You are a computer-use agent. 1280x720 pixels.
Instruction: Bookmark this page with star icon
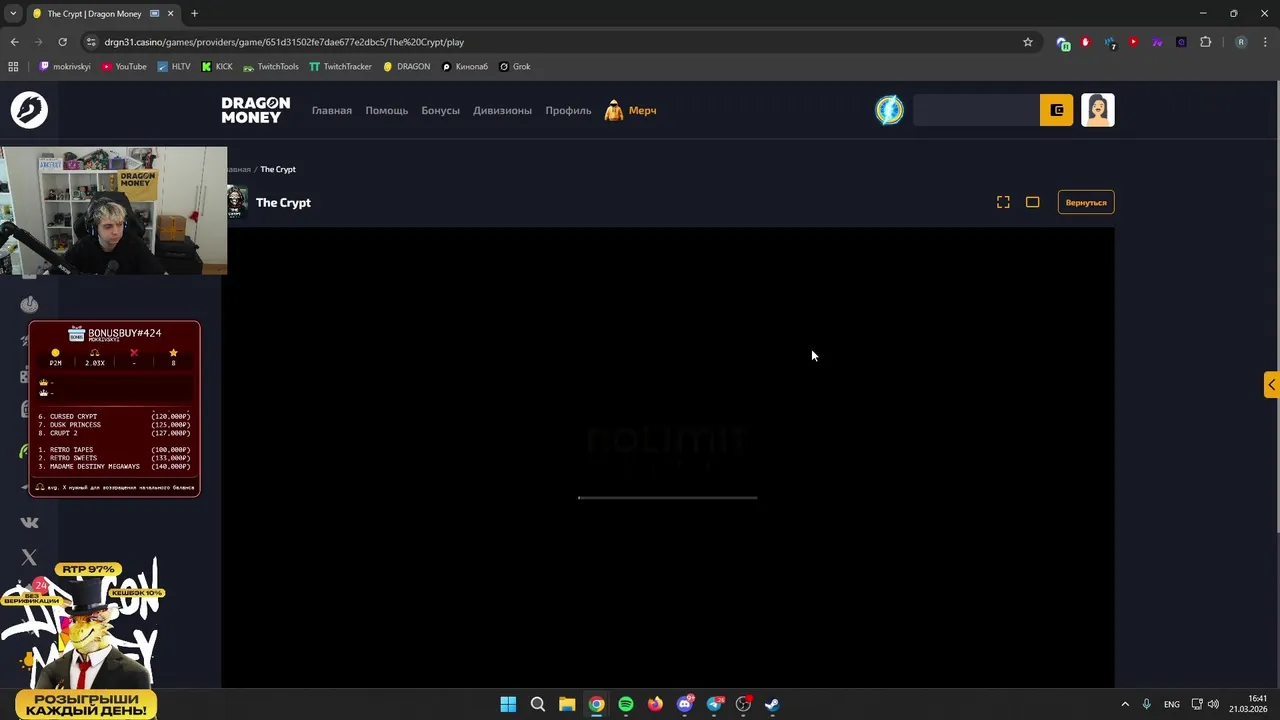point(1027,42)
